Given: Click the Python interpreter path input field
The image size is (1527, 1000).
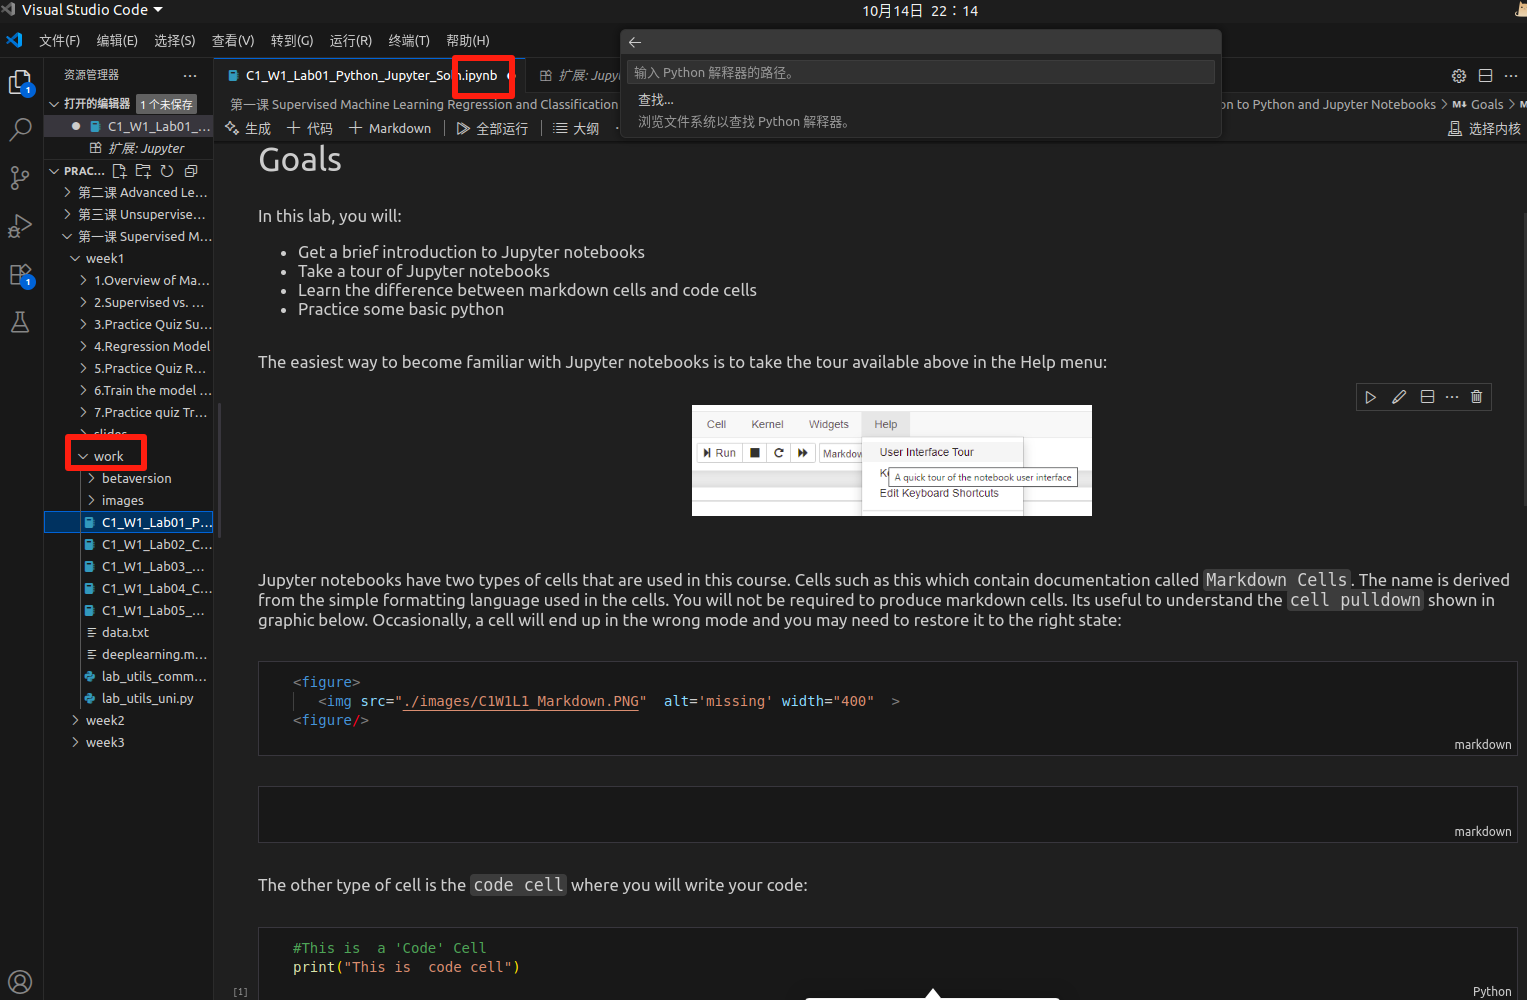Looking at the screenshot, I should [x=920, y=72].
